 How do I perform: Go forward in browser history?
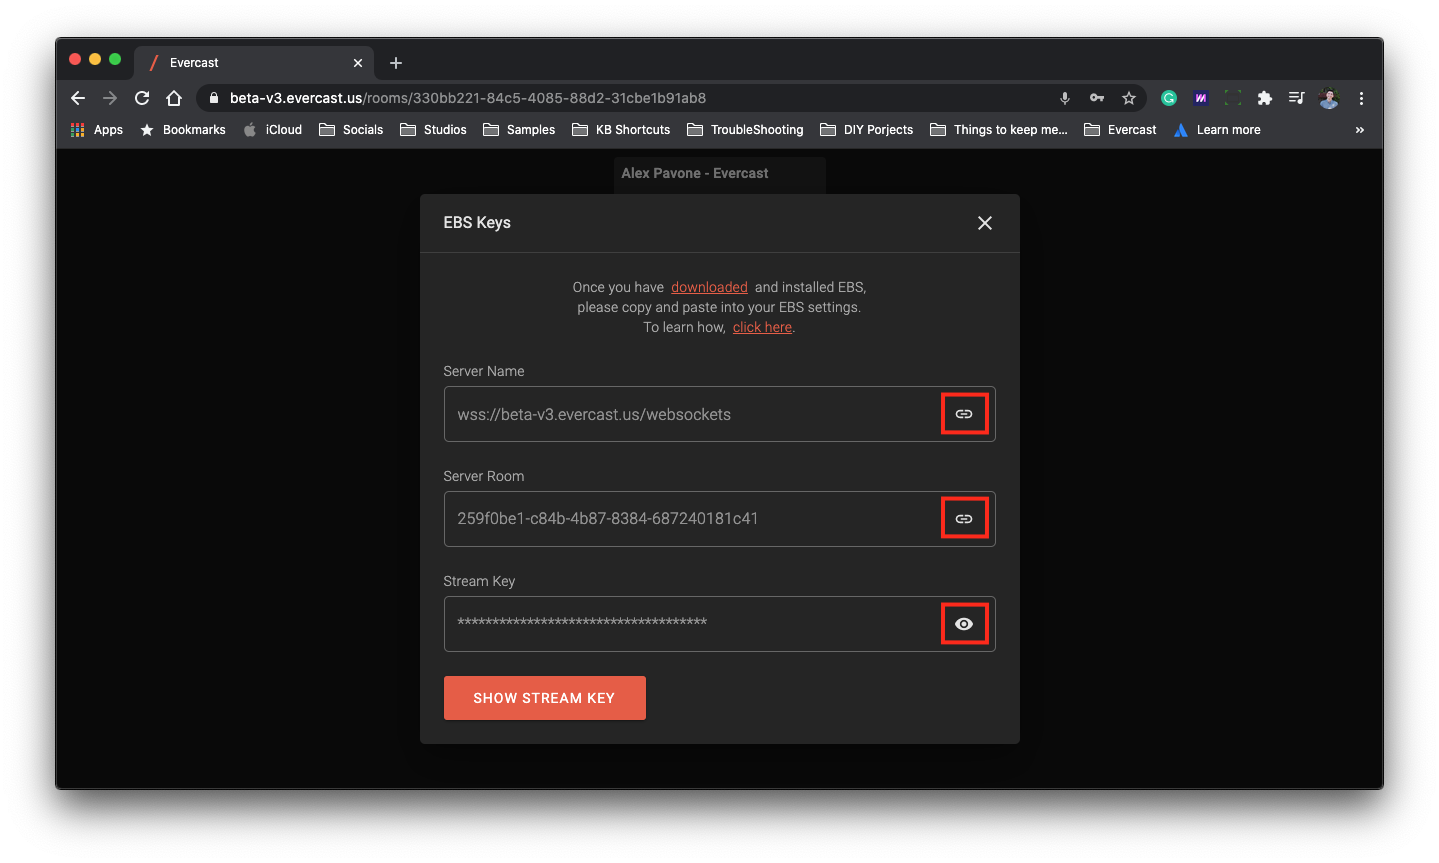[x=110, y=98]
